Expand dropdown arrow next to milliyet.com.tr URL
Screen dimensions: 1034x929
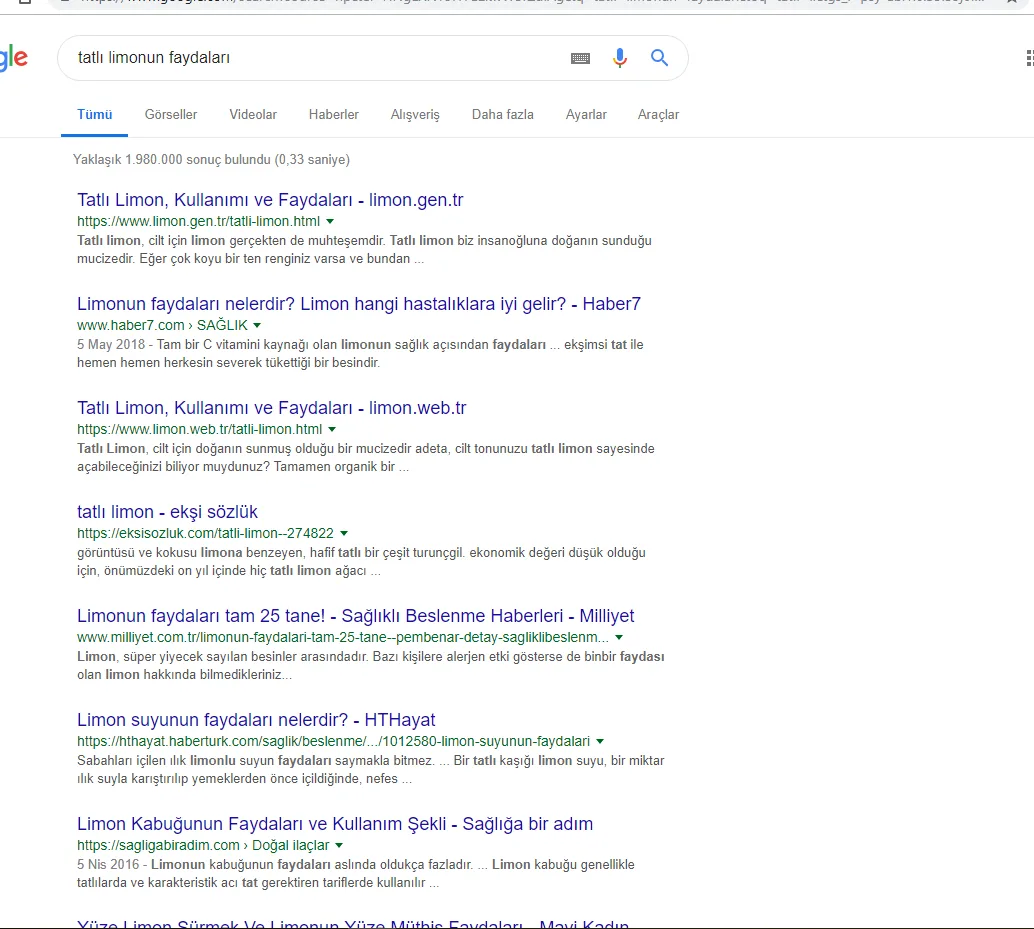[x=619, y=638]
